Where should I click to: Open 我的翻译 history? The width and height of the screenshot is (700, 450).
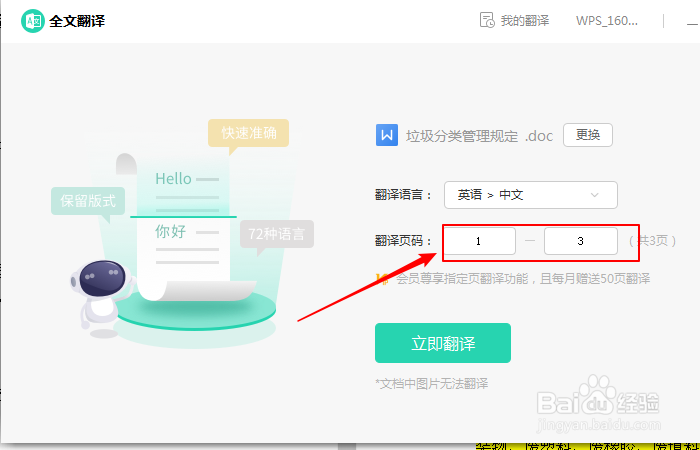click(x=514, y=21)
